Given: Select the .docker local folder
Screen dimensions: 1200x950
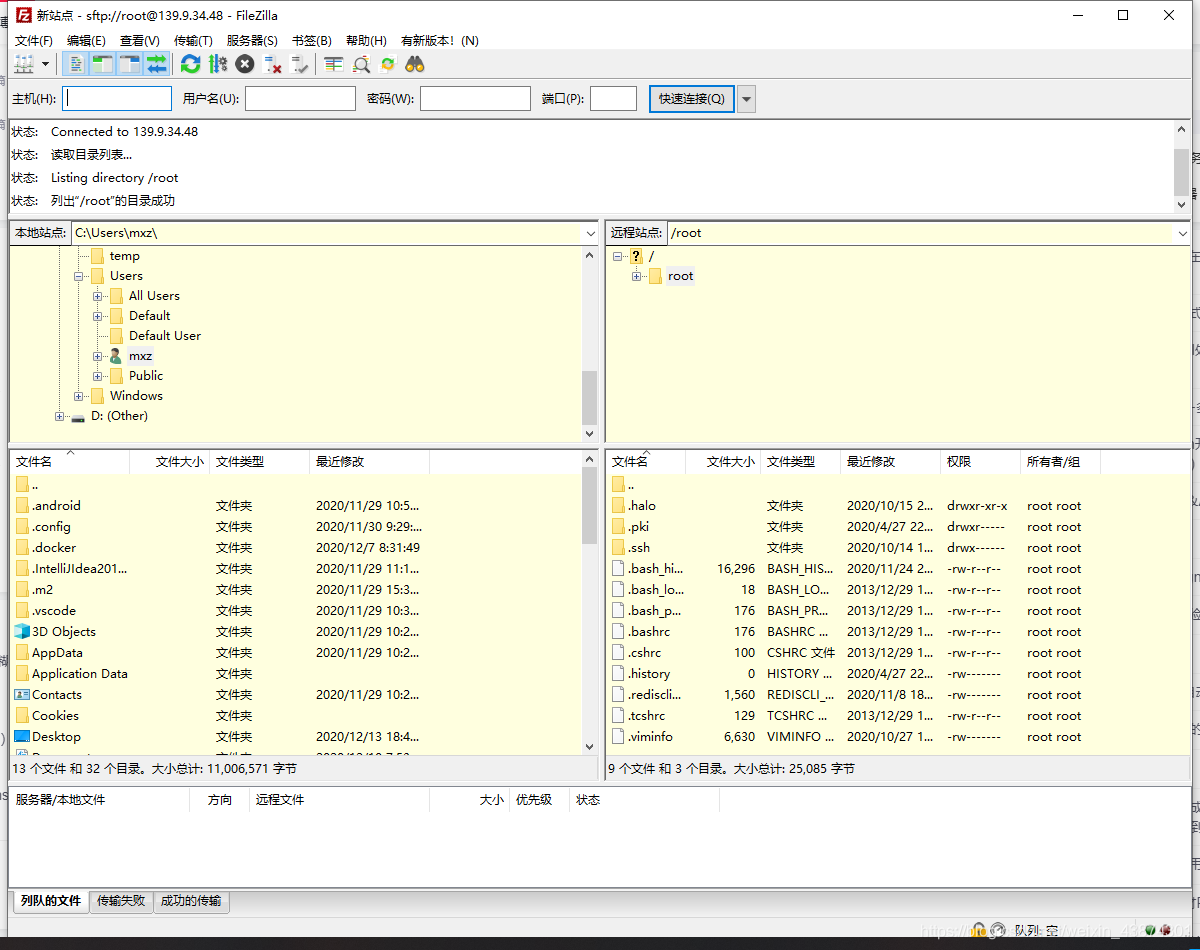Looking at the screenshot, I should click(54, 548).
